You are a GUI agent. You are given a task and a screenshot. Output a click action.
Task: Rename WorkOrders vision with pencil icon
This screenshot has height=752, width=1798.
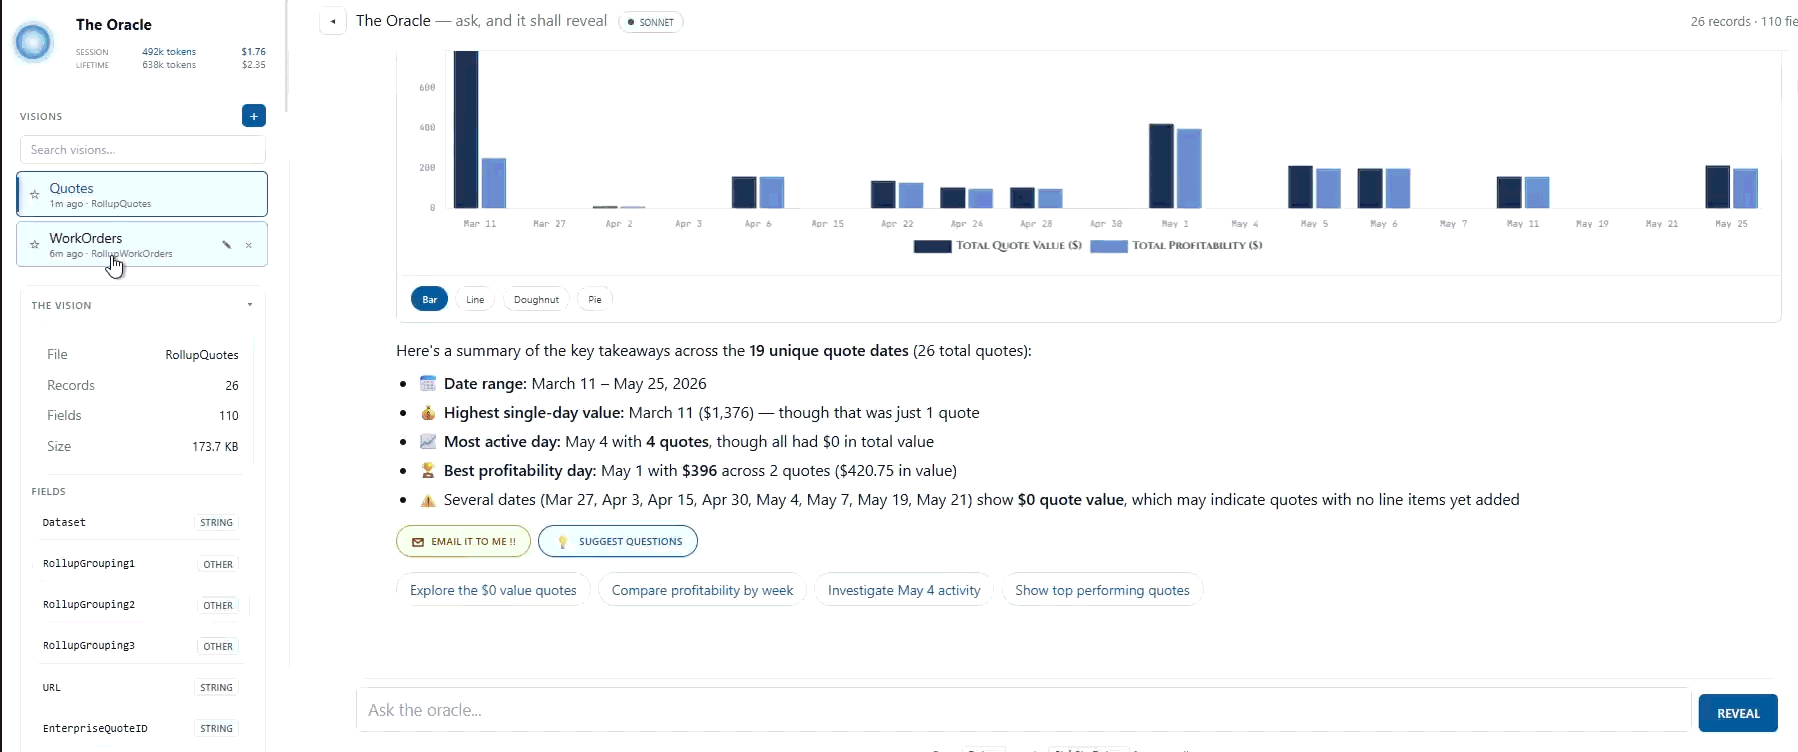[226, 245]
